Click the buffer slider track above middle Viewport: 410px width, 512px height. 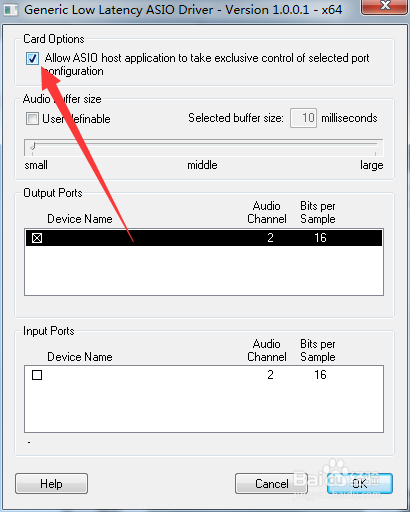202,145
